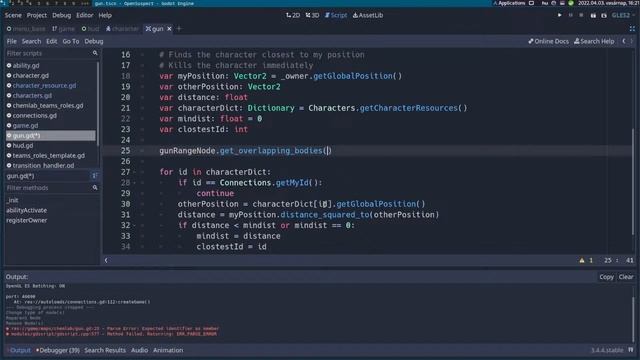Image resolution: width=640 pixels, height=360 pixels.
Task: Open the script editor Edit menu
Action: 51,41
